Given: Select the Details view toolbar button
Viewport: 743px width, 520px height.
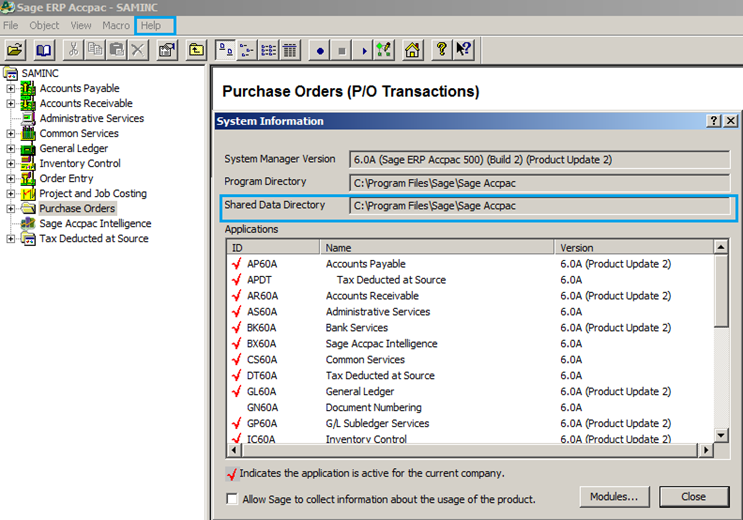Looking at the screenshot, I should [x=290, y=49].
